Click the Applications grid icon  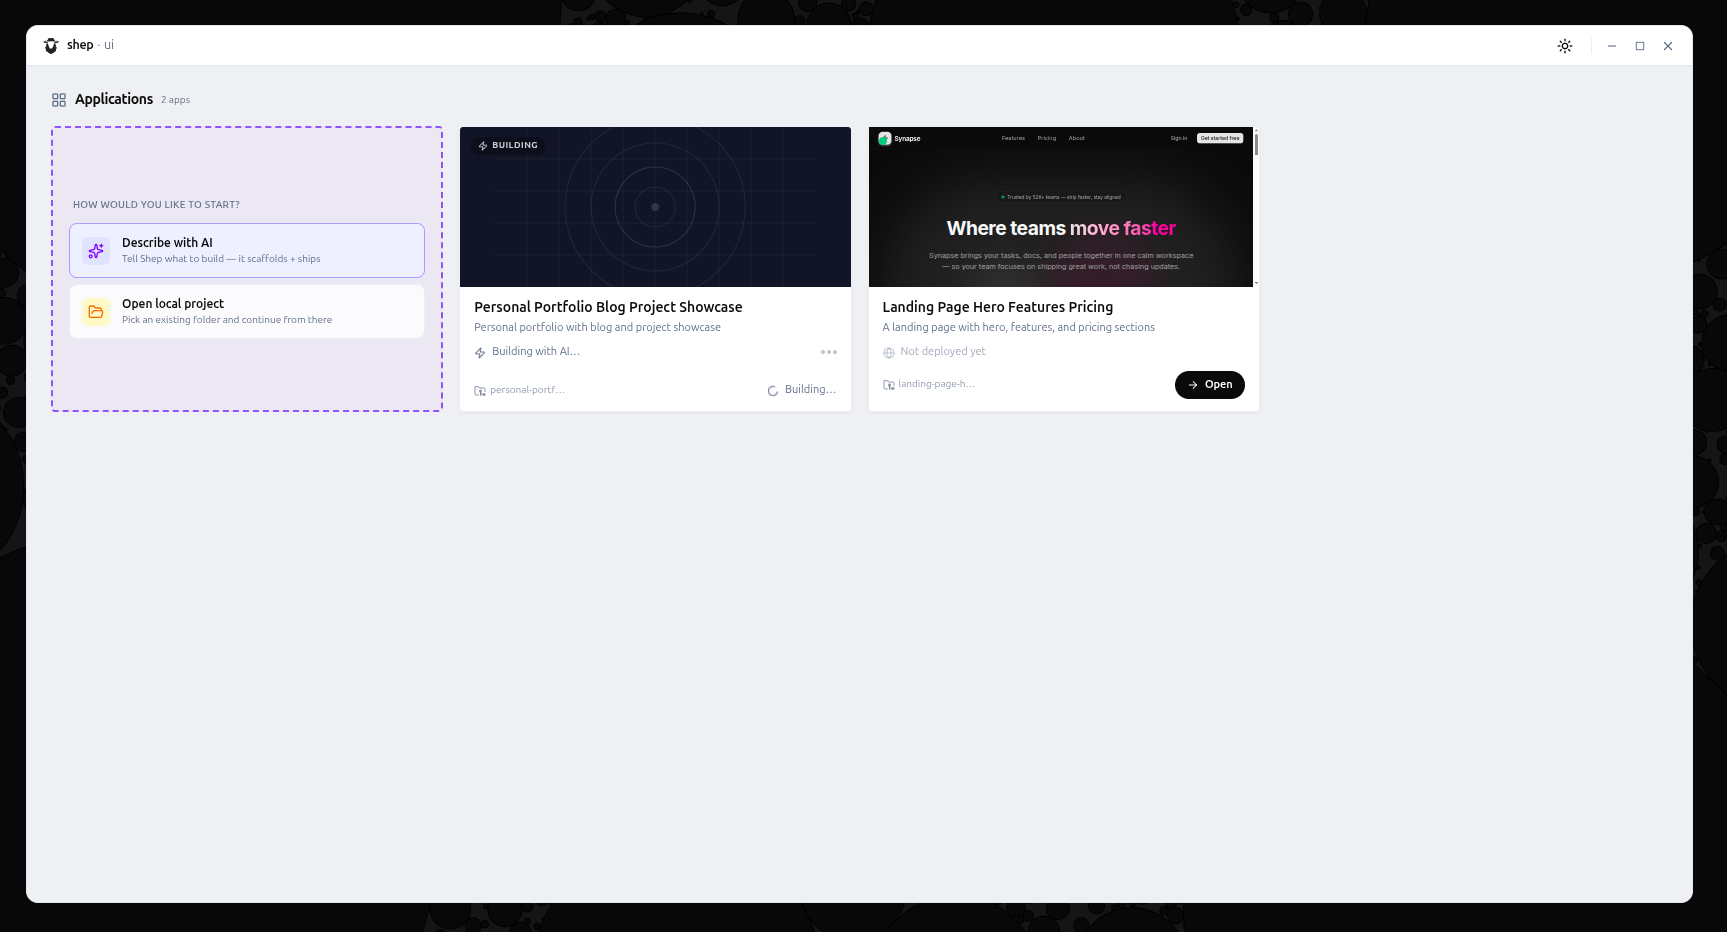pos(58,99)
